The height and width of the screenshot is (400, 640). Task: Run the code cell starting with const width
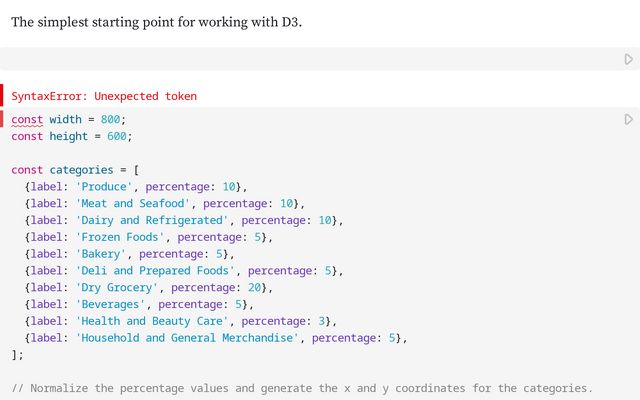coord(628,119)
